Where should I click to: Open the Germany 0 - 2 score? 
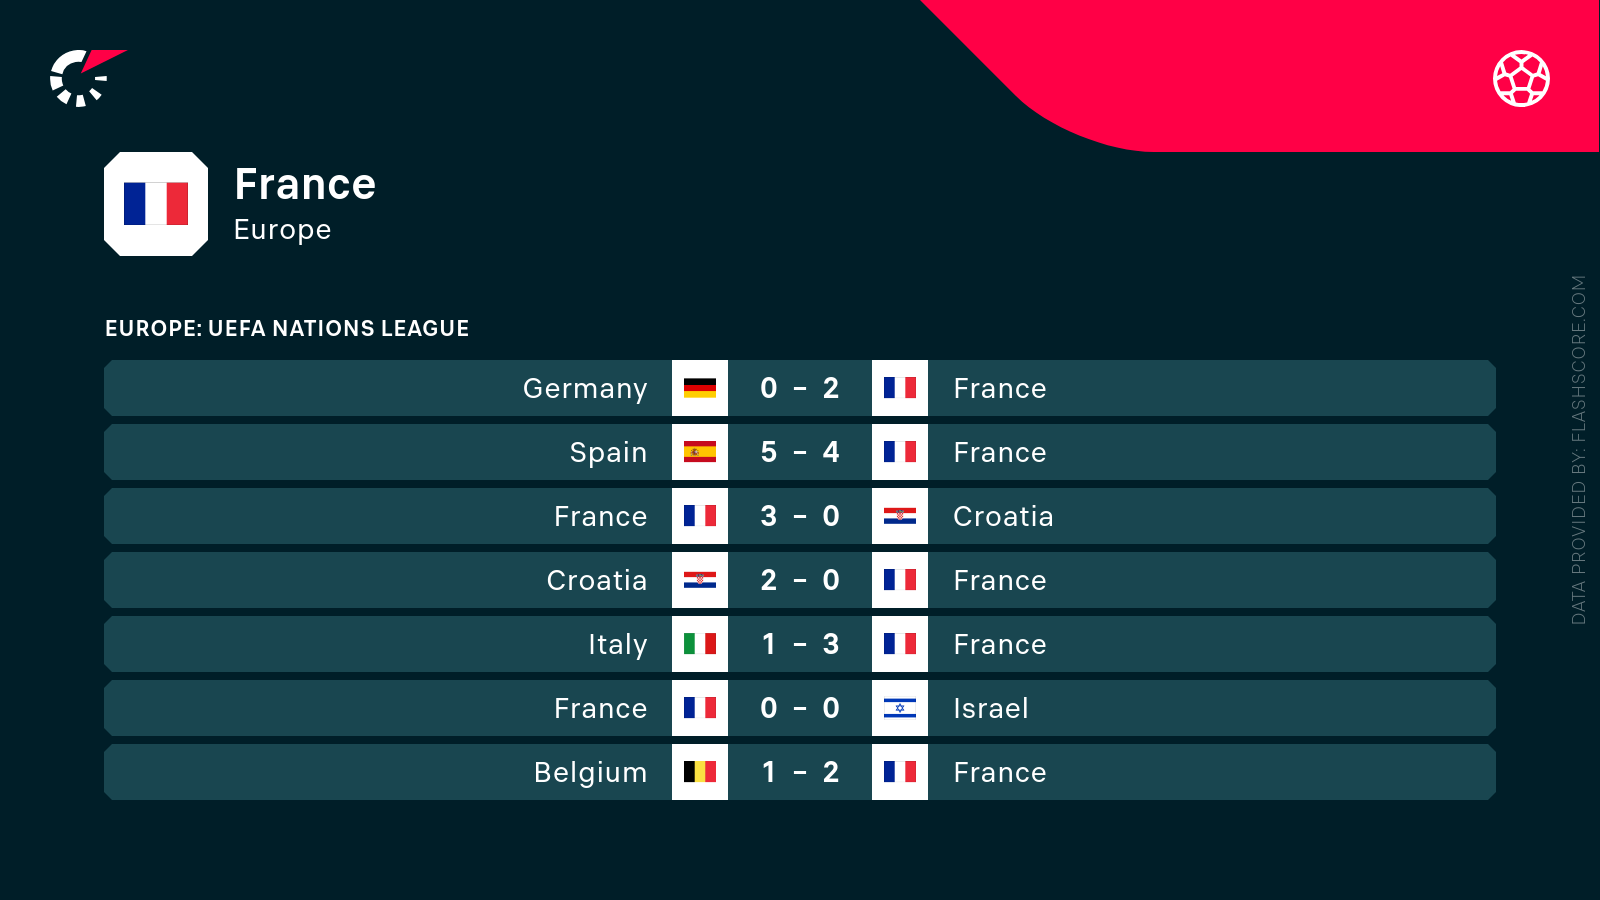(800, 388)
